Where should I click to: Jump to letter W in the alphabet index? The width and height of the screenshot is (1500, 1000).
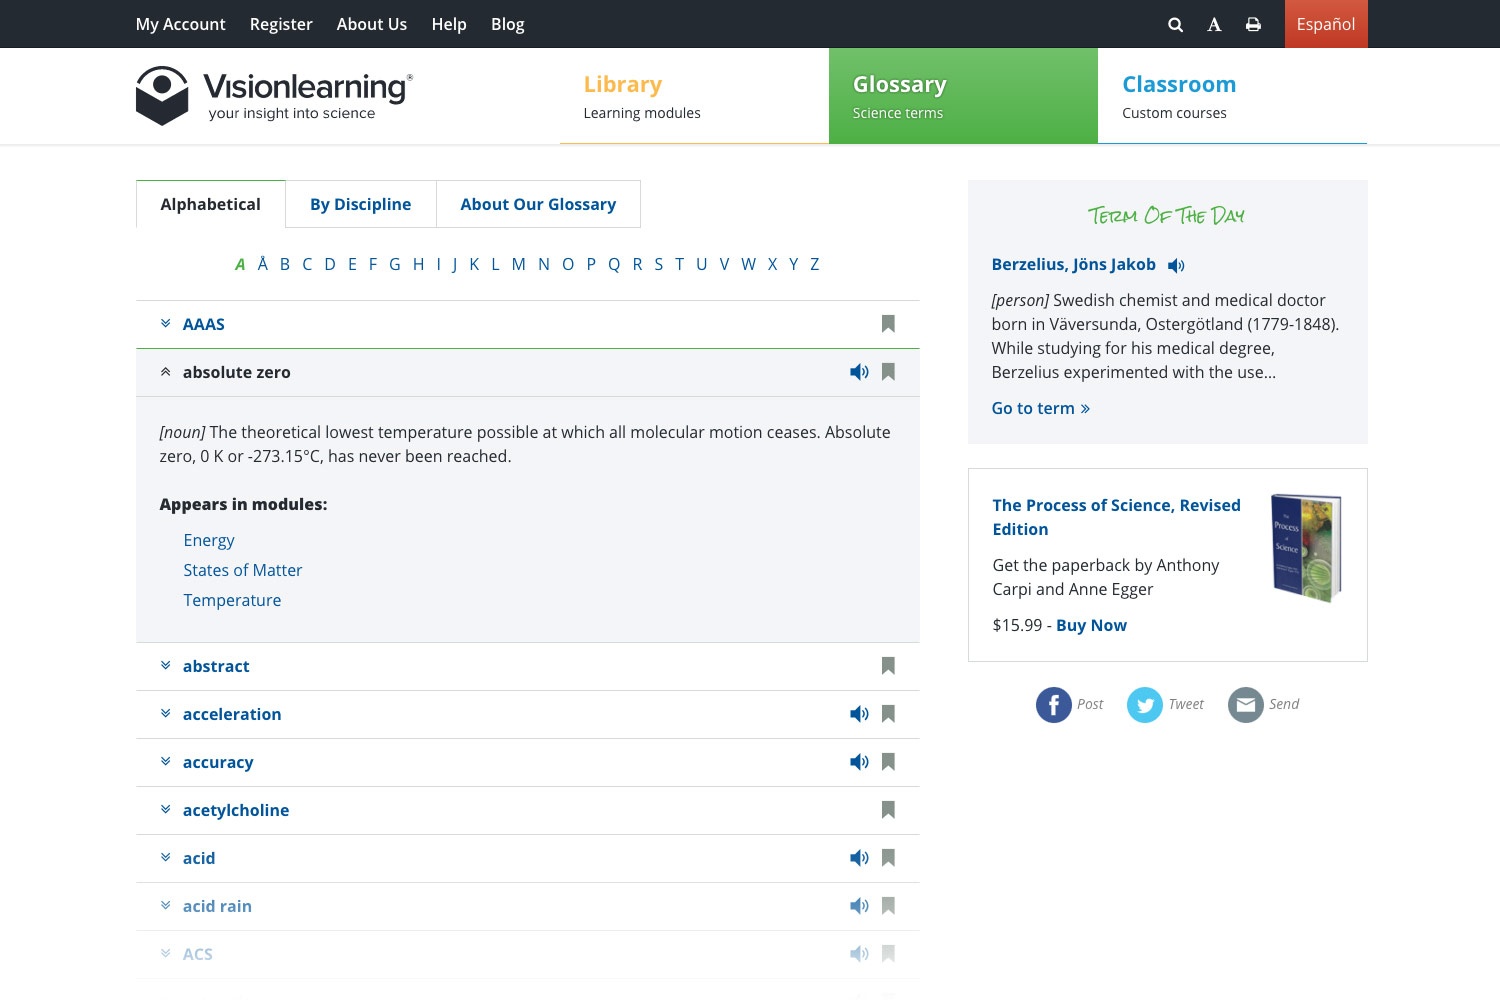(748, 264)
